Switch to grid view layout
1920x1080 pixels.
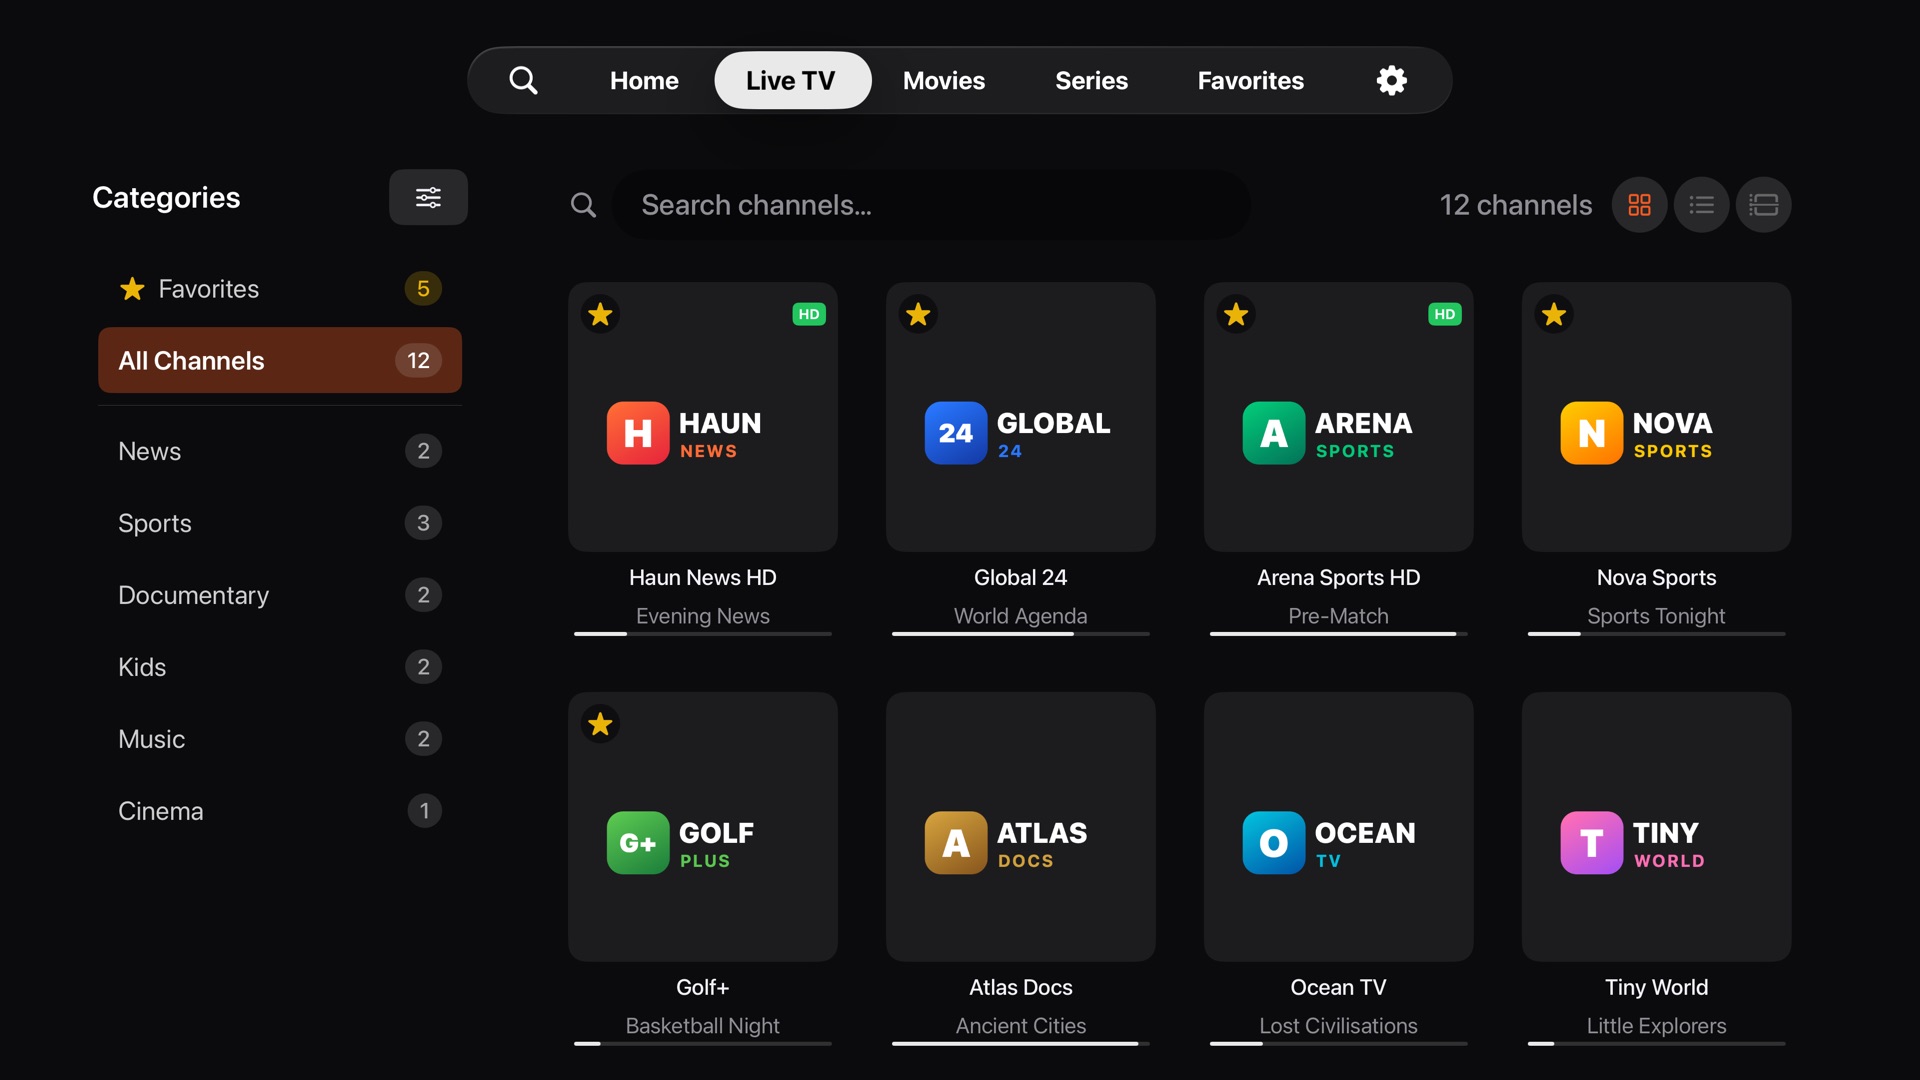pos(1640,205)
